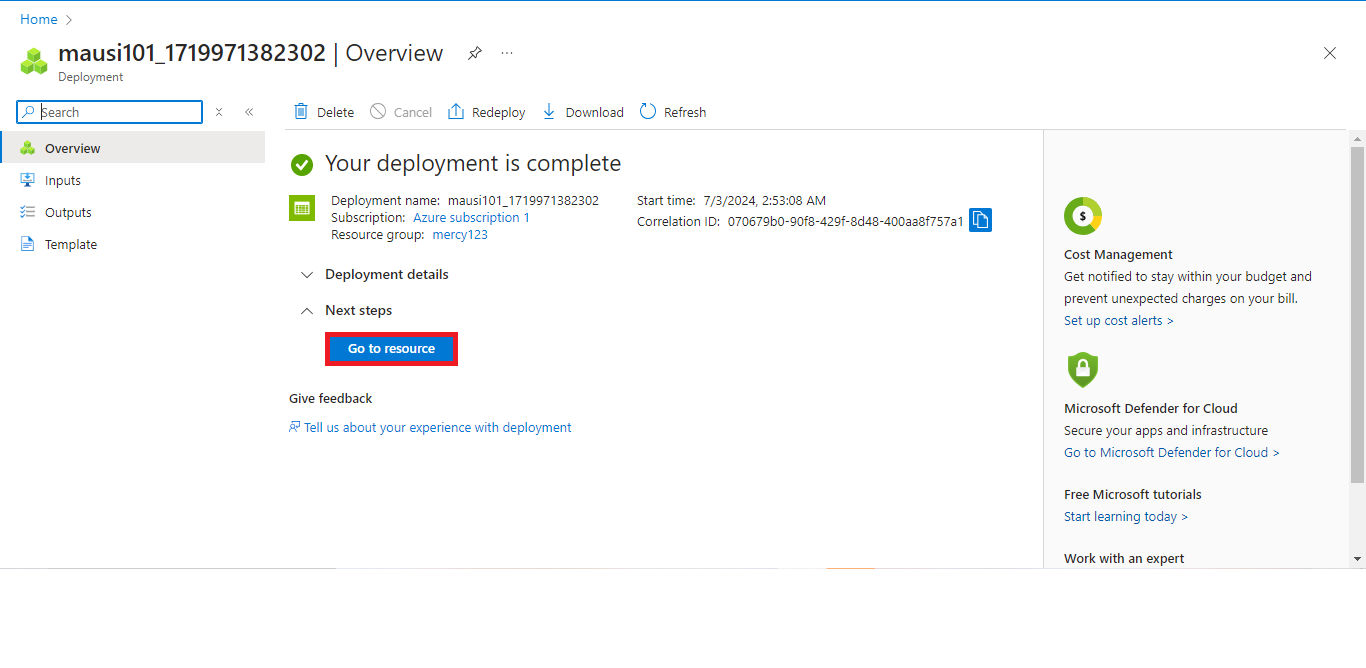
Task: Open Outputs in the sidebar
Action: point(132,212)
